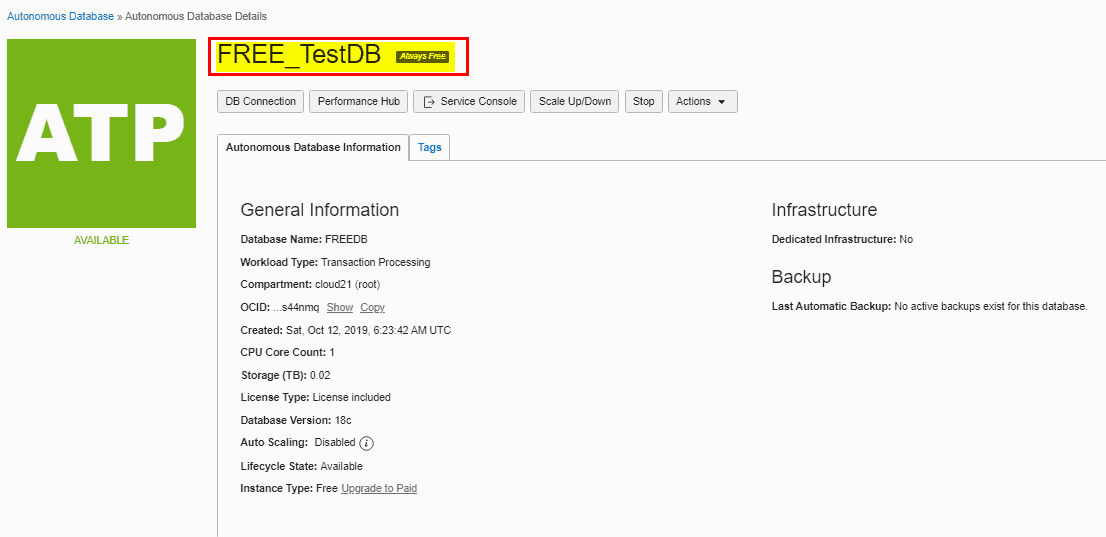The width and height of the screenshot is (1106, 537).
Task: Click the FREE_TestDB title heading
Action: point(299,56)
